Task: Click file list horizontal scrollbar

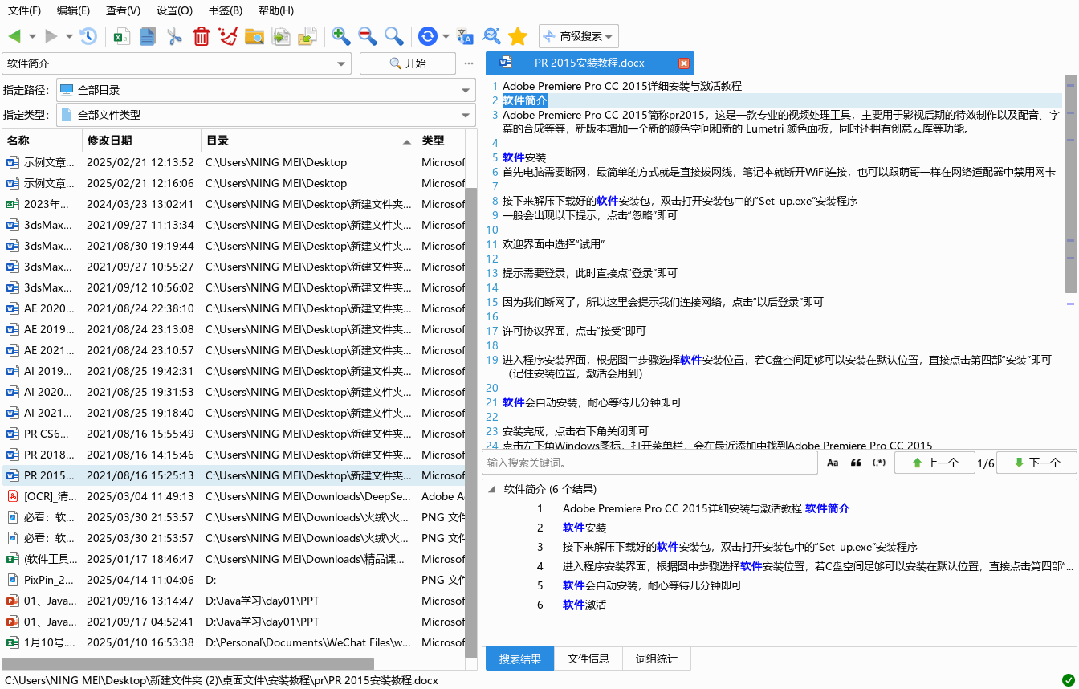Action: coord(187,664)
